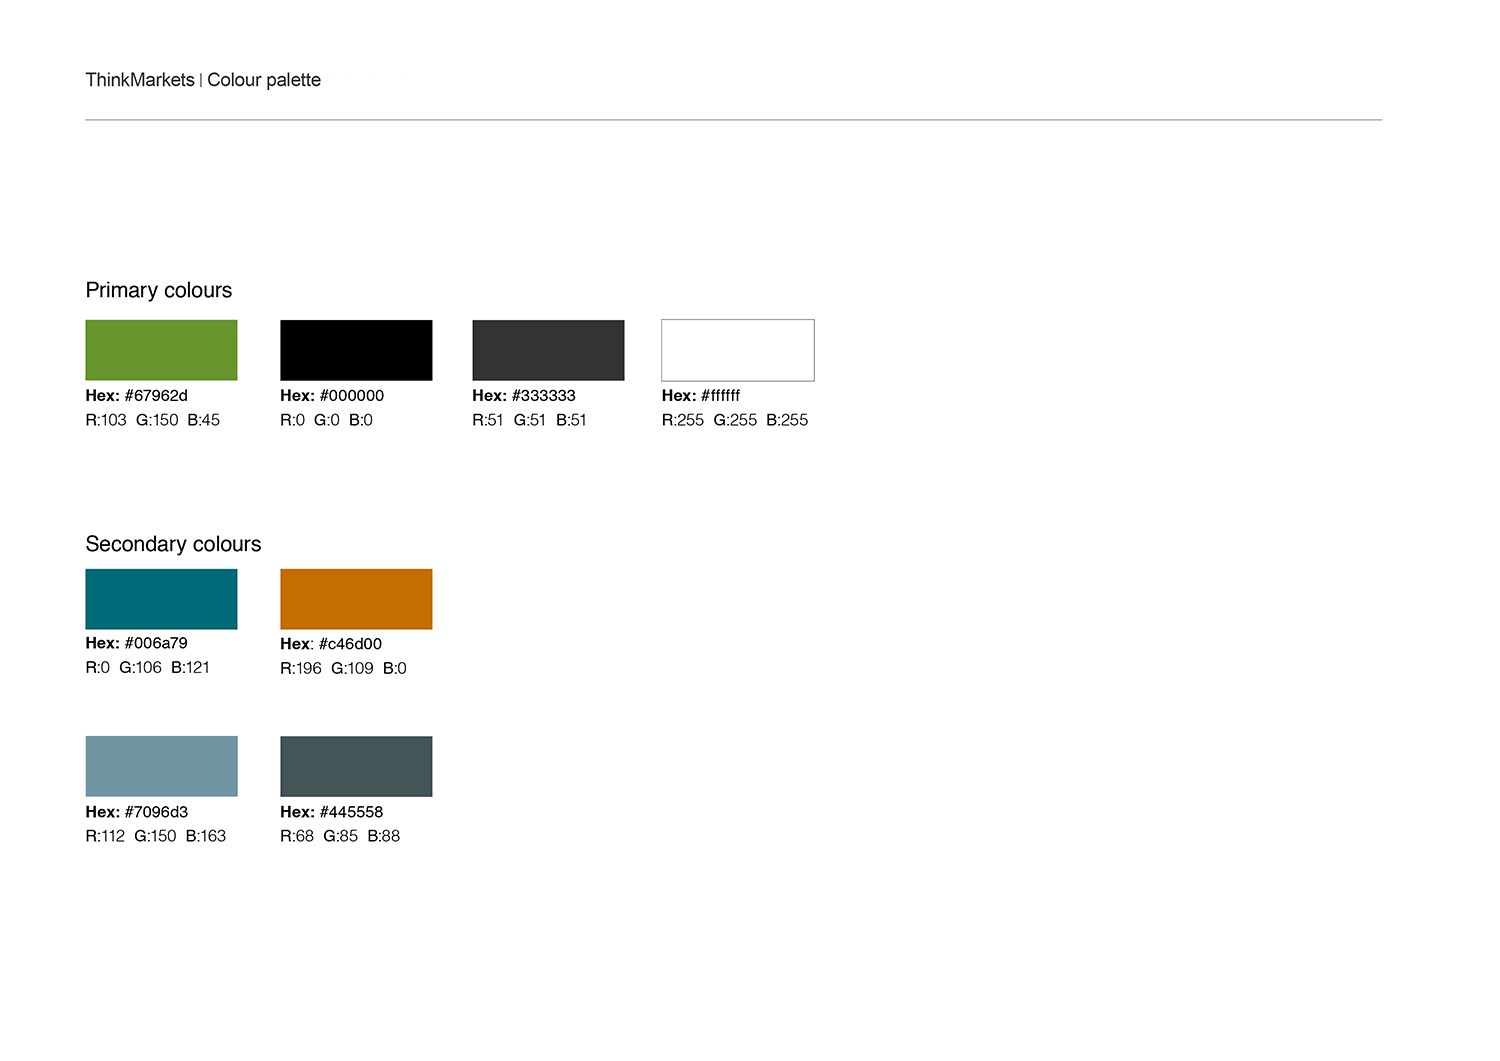1500x1061 pixels.
Task: Click the text Hex: #445558
Action: click(332, 812)
